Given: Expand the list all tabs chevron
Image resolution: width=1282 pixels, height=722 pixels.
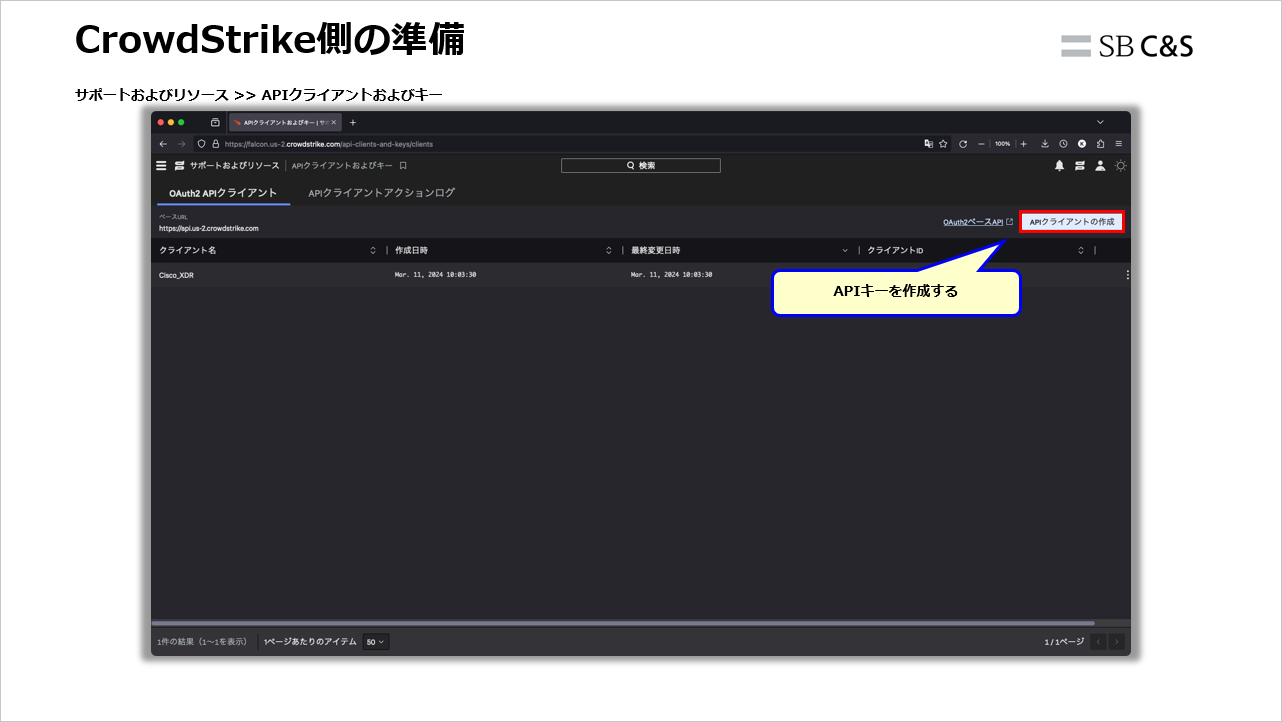Looking at the screenshot, I should coord(1100,122).
